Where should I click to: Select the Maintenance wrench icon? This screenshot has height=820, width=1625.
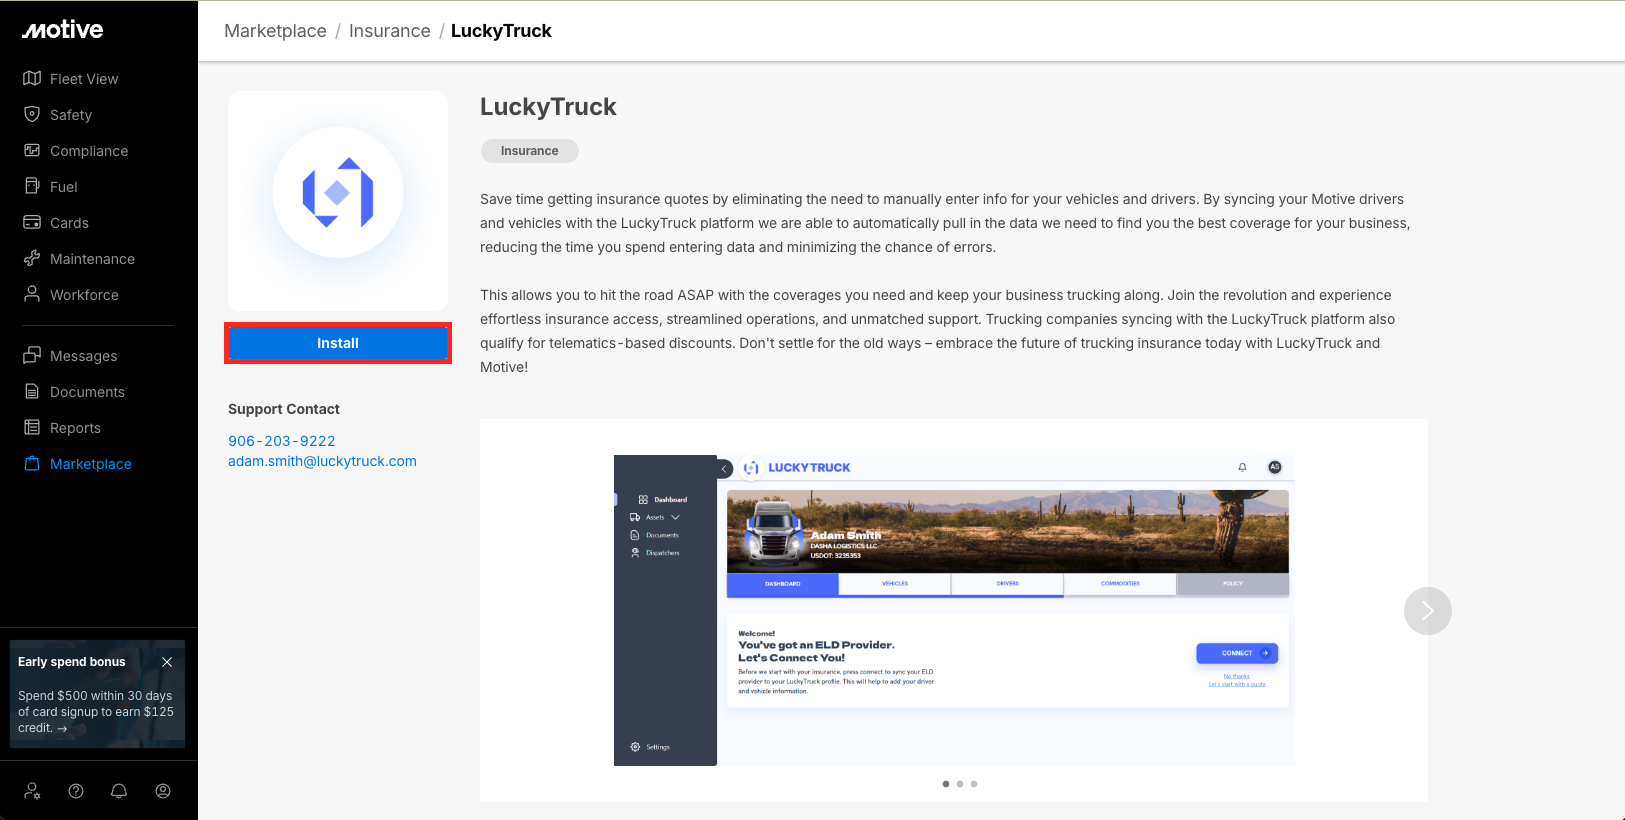pos(32,258)
